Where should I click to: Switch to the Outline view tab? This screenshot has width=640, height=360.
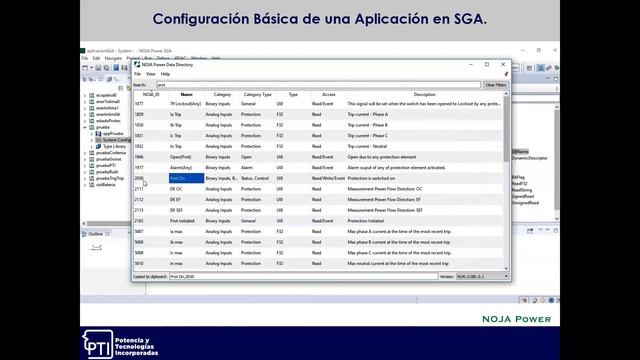(96, 234)
